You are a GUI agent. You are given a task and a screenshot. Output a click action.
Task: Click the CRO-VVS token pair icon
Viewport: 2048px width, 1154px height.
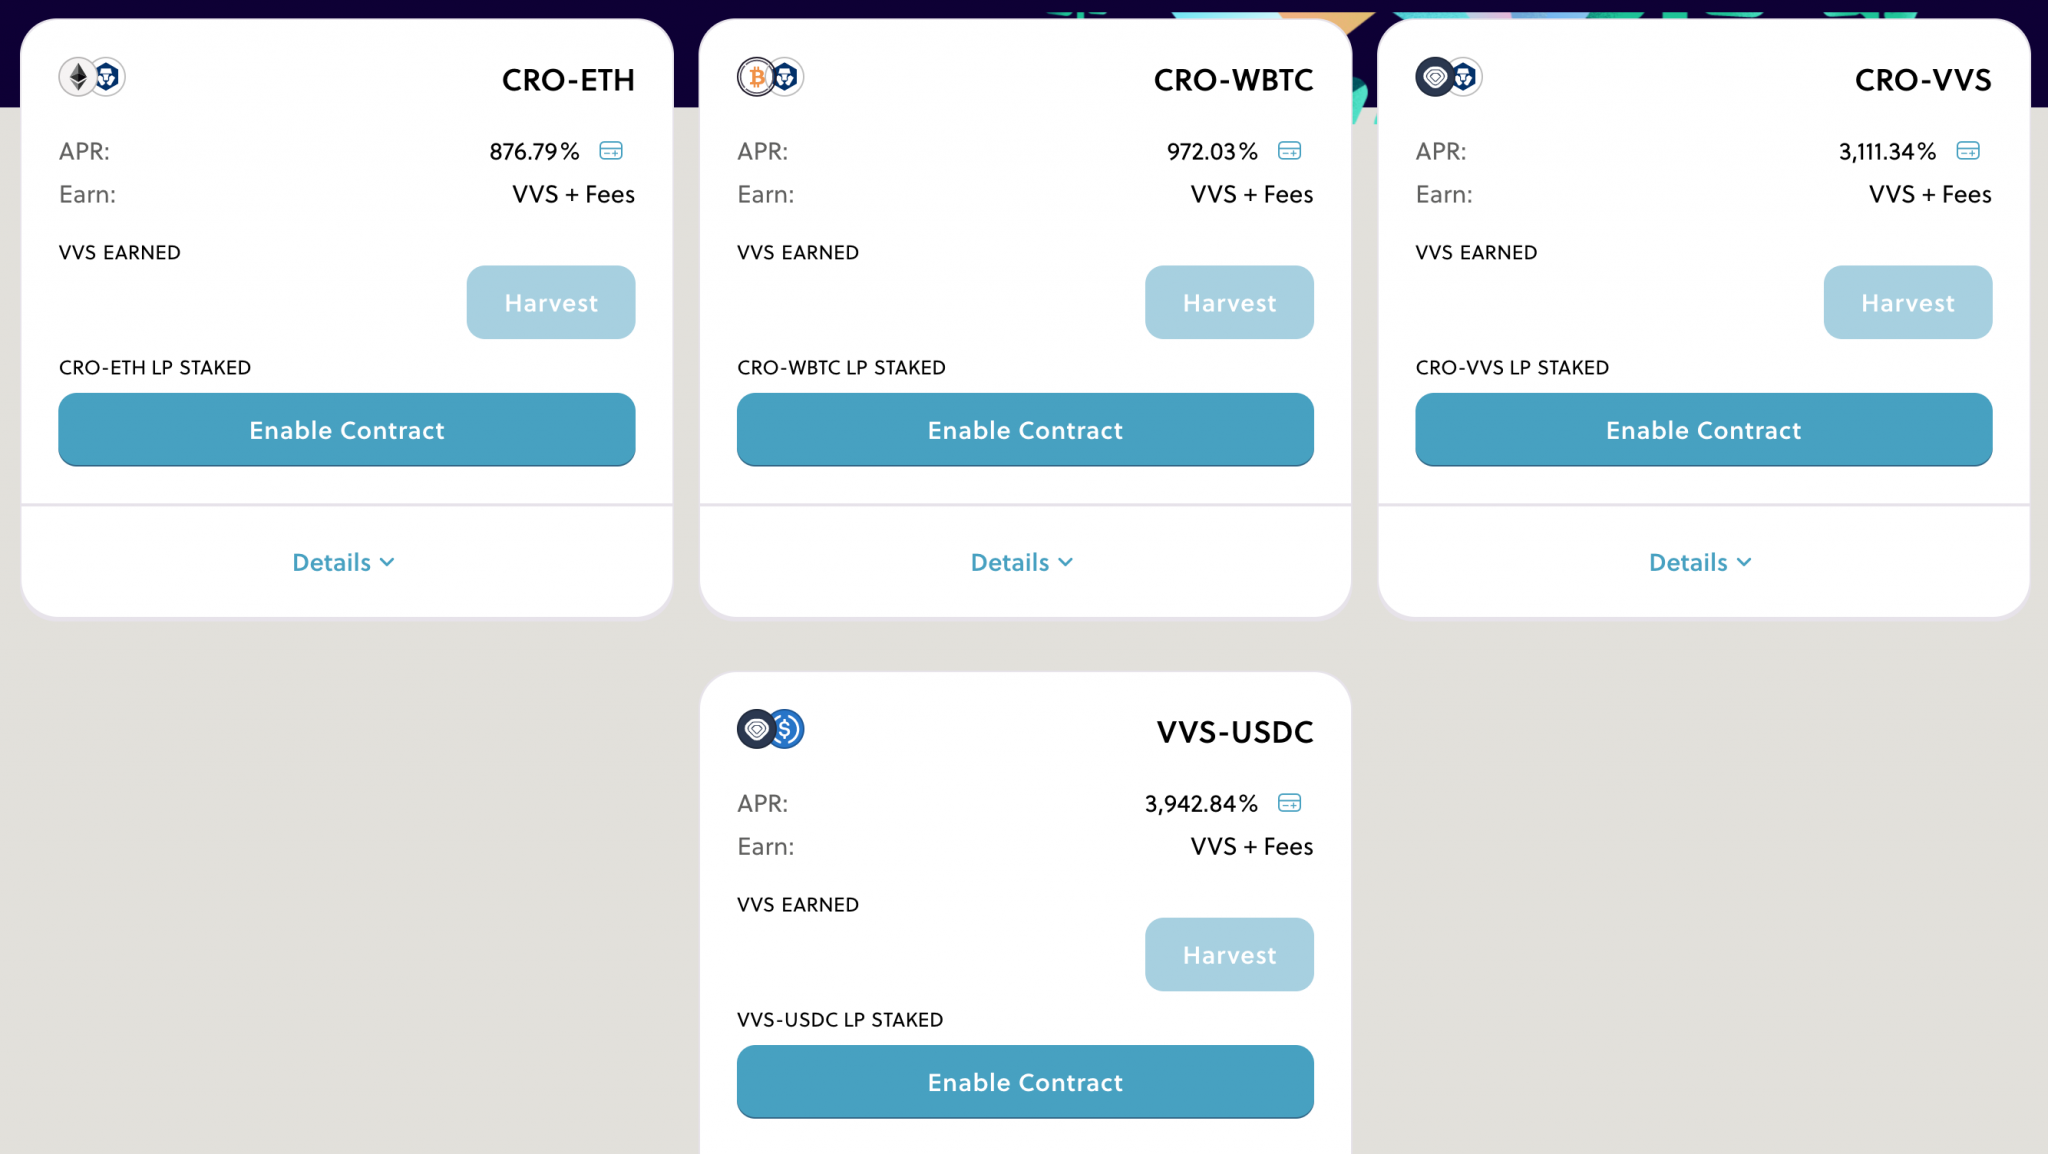1448,77
